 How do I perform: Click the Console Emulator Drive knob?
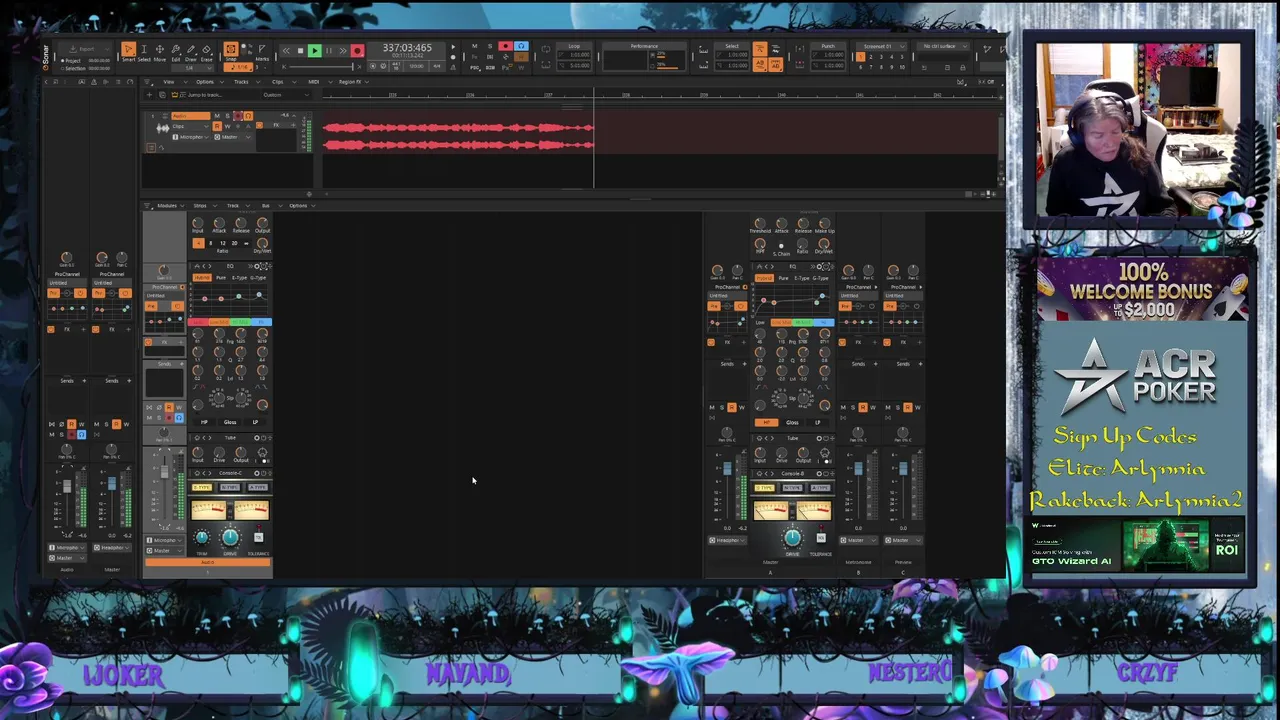tap(230, 537)
